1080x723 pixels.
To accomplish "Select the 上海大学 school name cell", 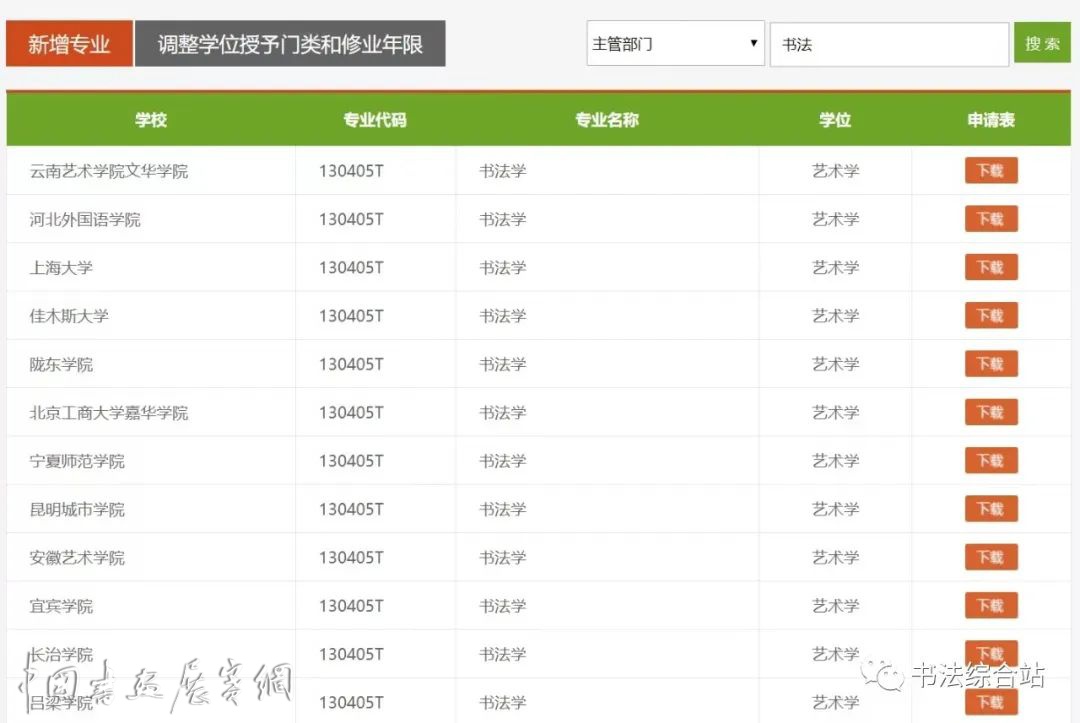I will [61, 268].
